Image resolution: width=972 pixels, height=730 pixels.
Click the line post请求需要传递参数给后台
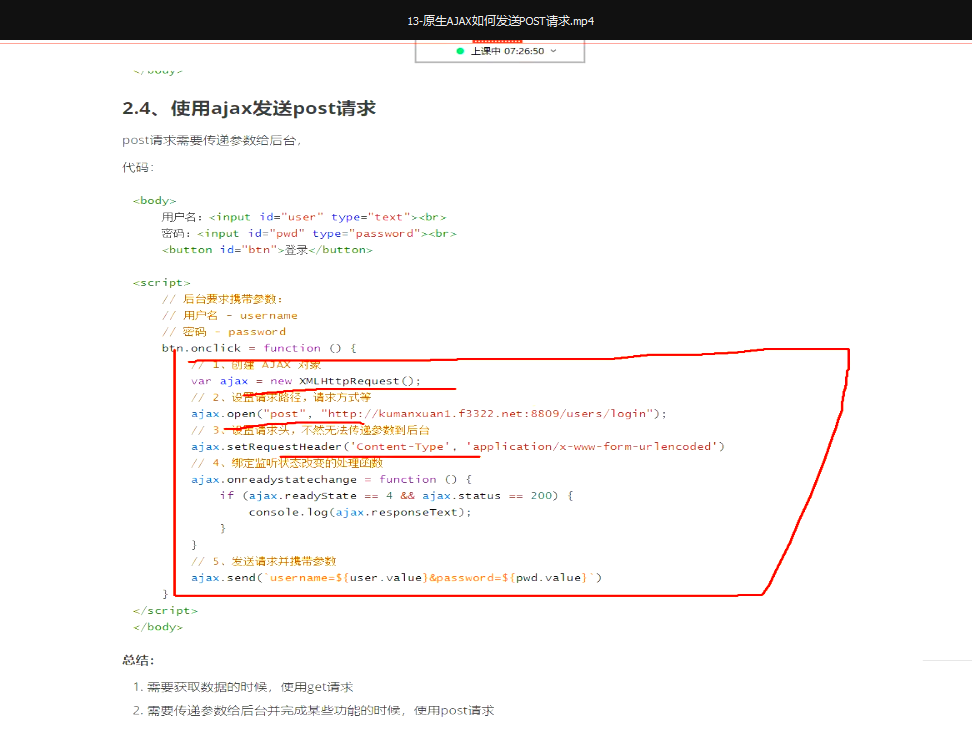coord(211,141)
